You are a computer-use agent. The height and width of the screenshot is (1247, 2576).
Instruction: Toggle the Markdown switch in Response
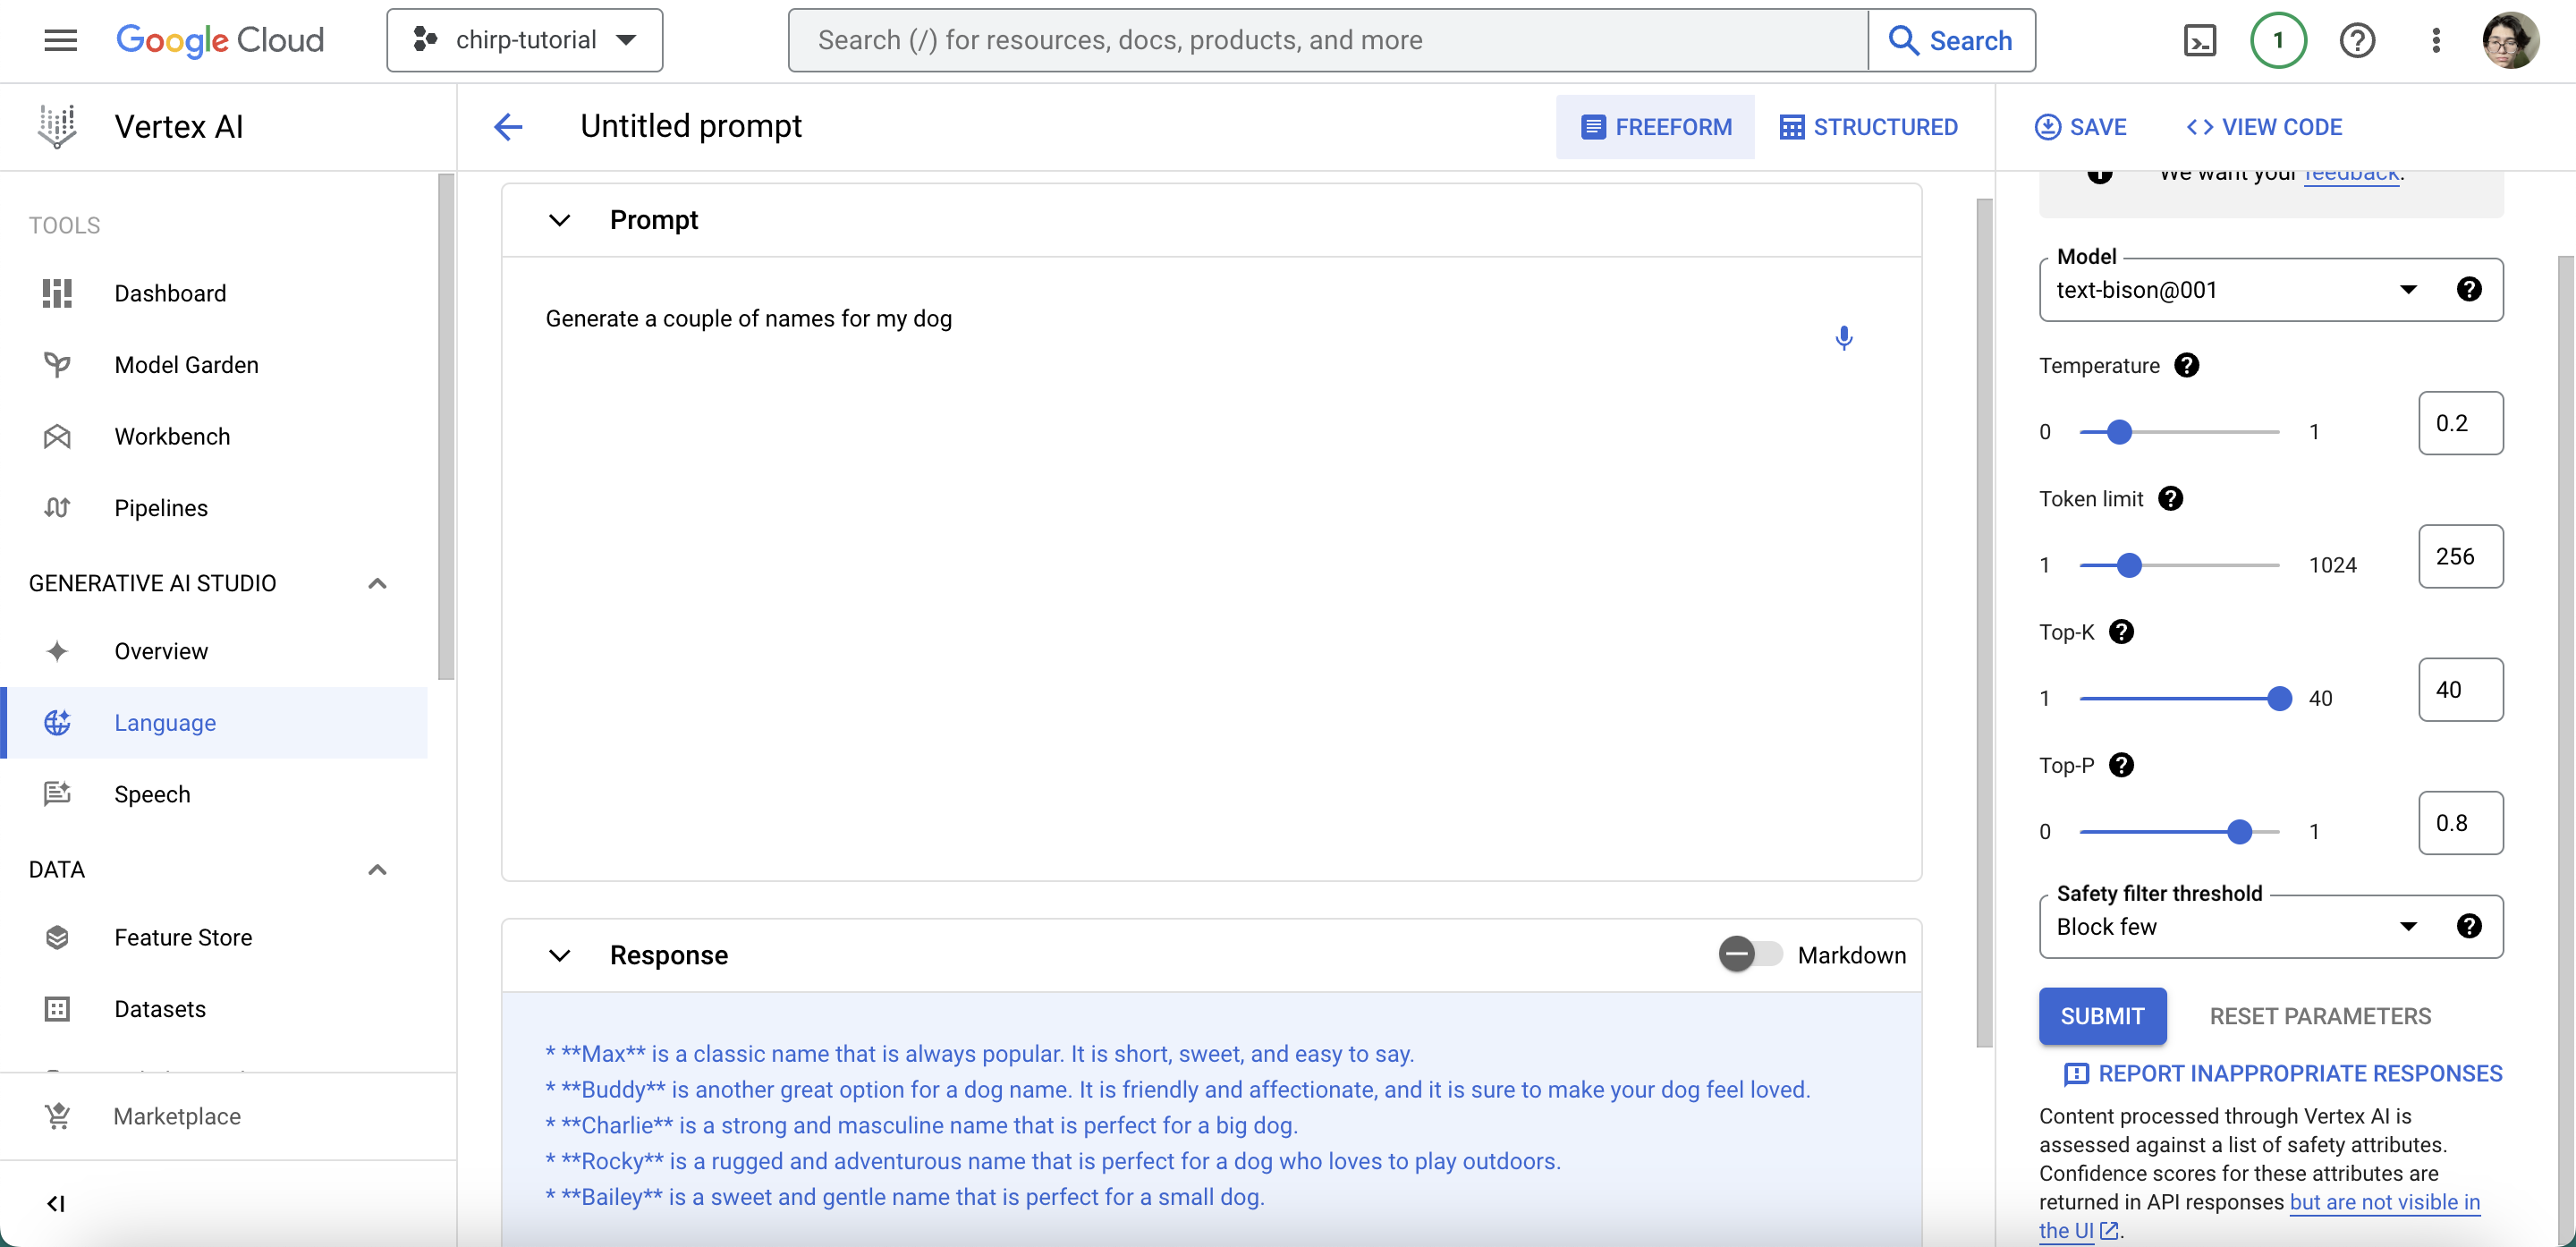[1749, 954]
